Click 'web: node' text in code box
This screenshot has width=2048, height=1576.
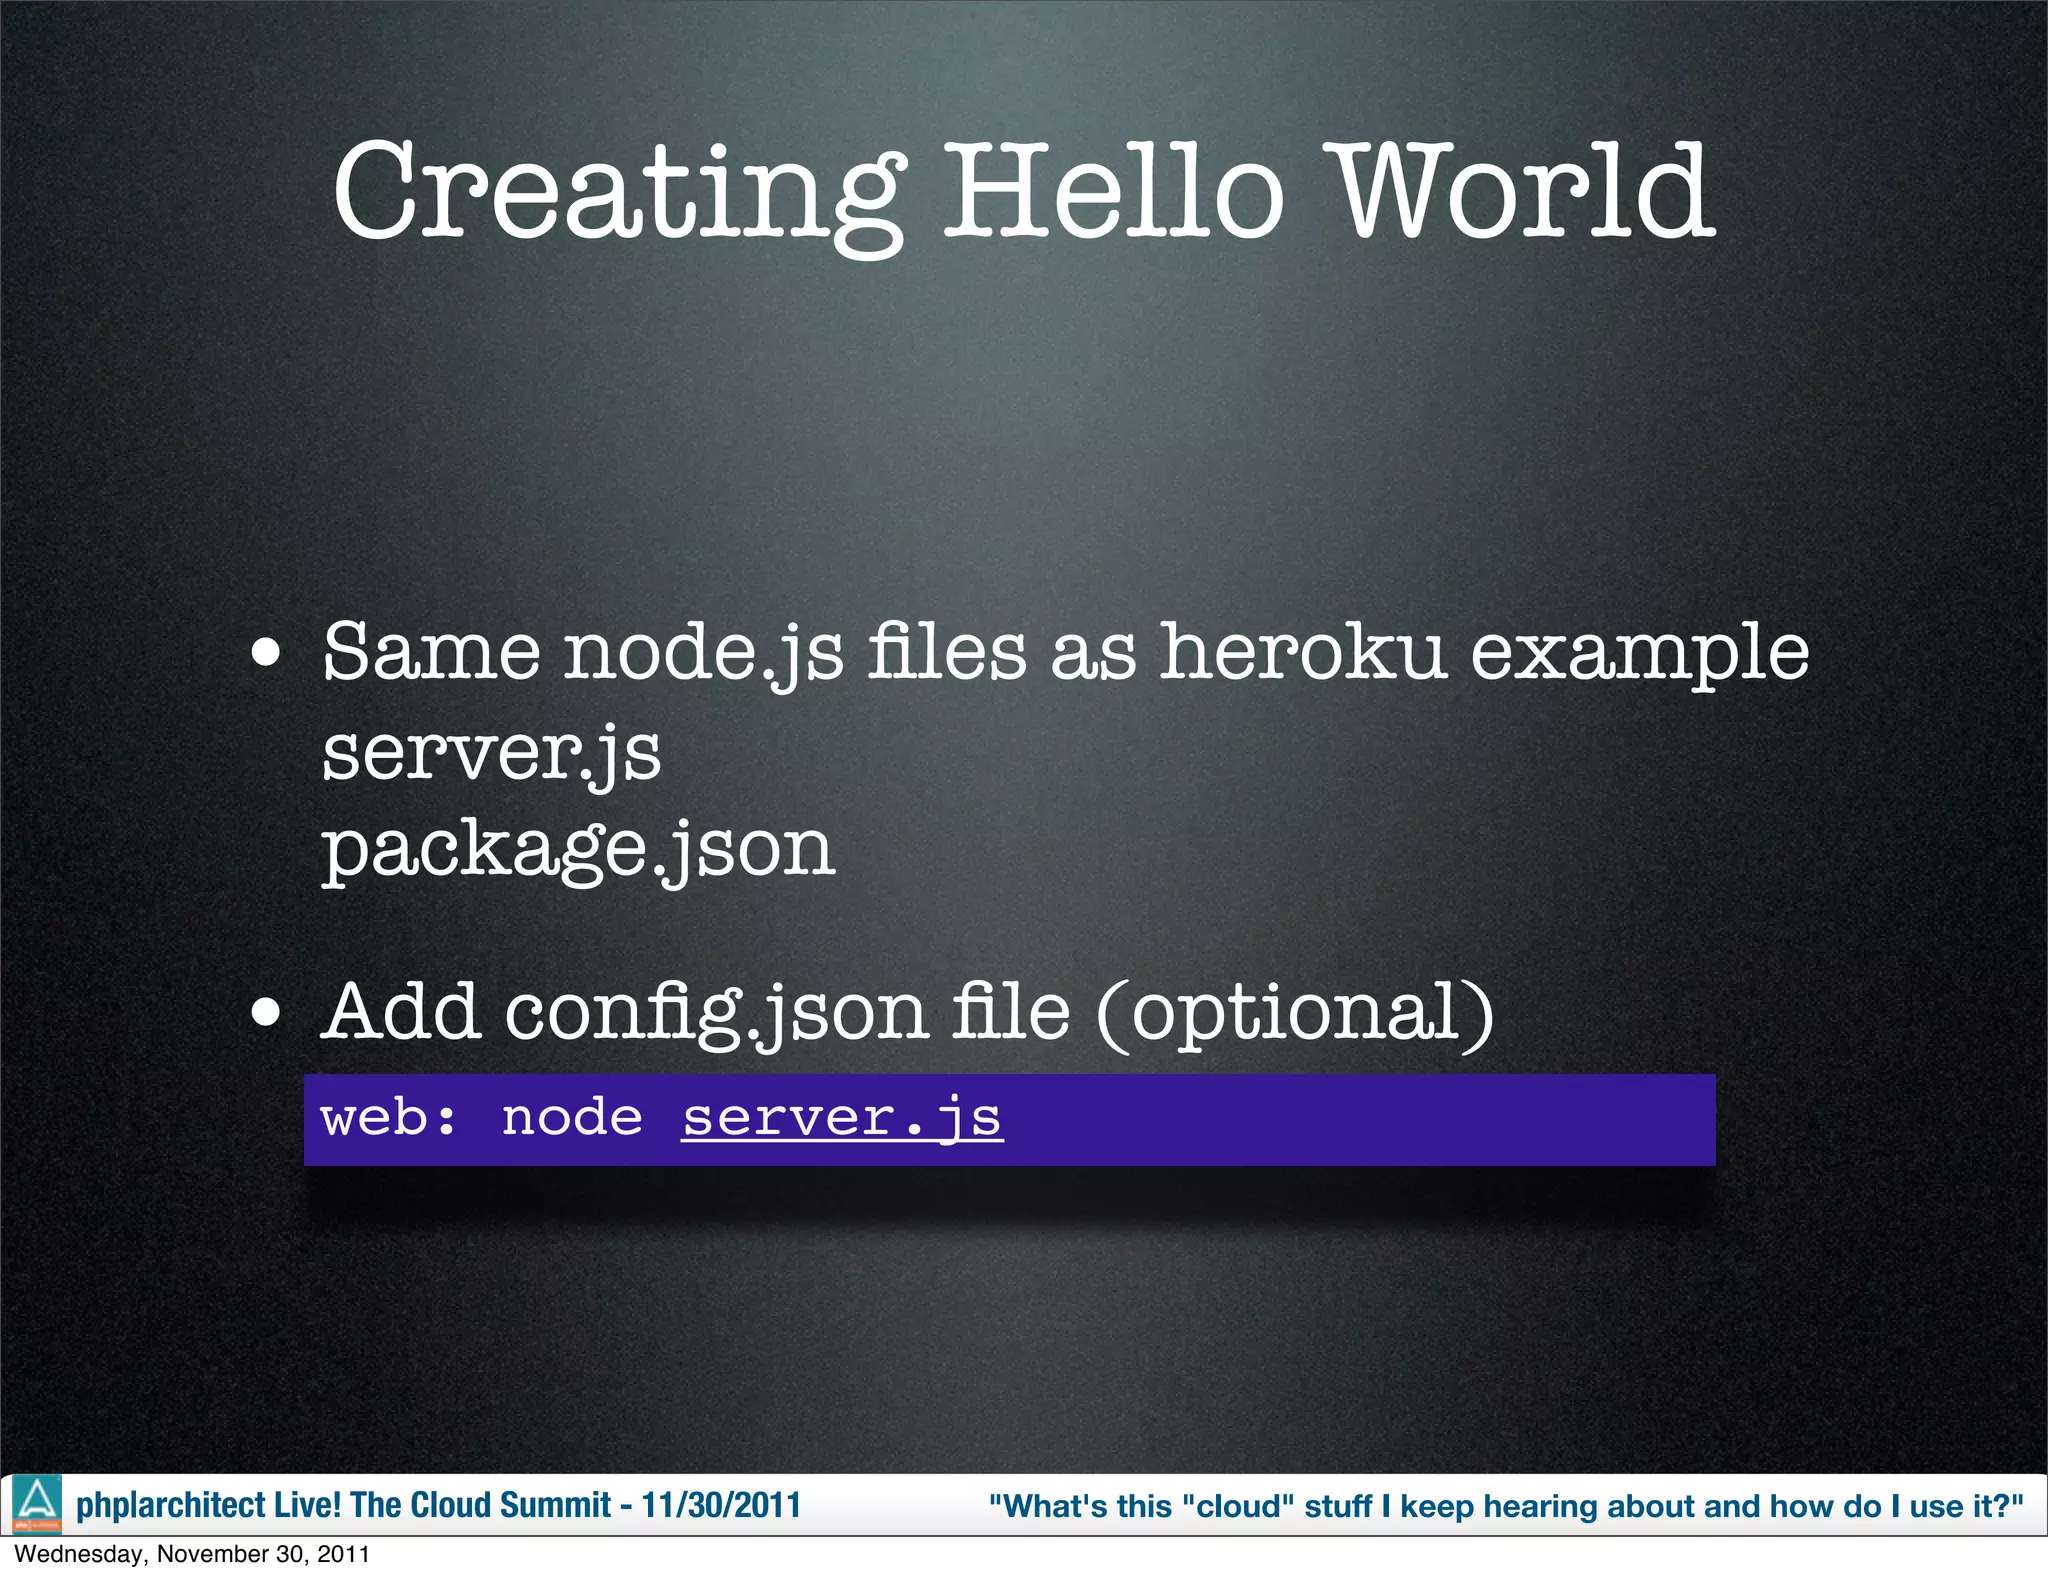click(481, 1117)
